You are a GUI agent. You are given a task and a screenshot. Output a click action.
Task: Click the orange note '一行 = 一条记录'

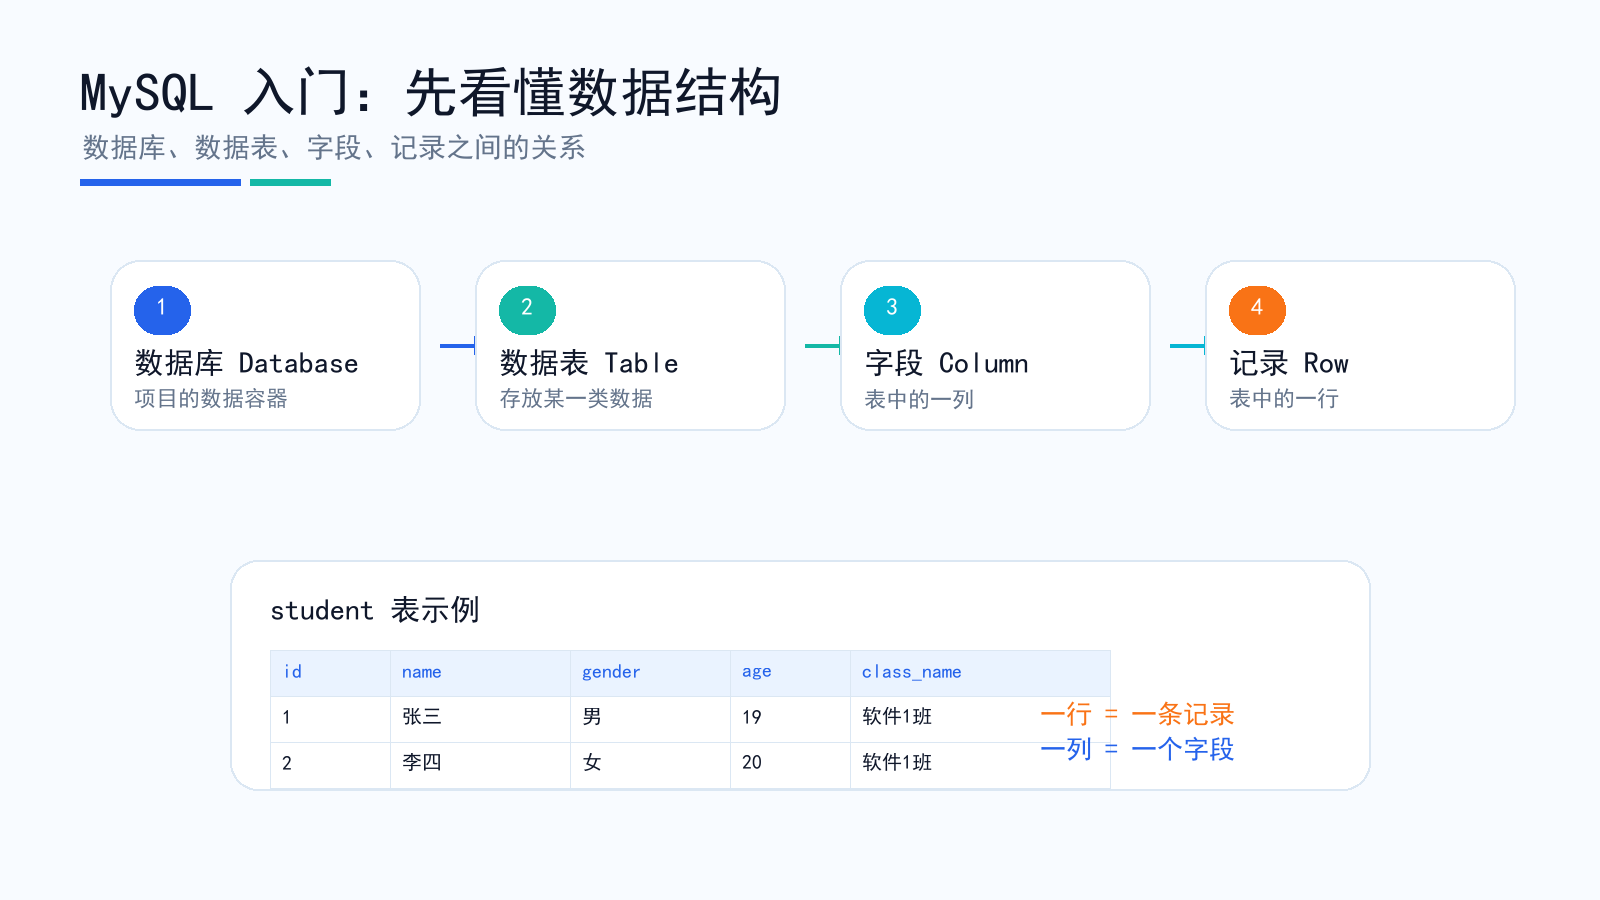1137,714
